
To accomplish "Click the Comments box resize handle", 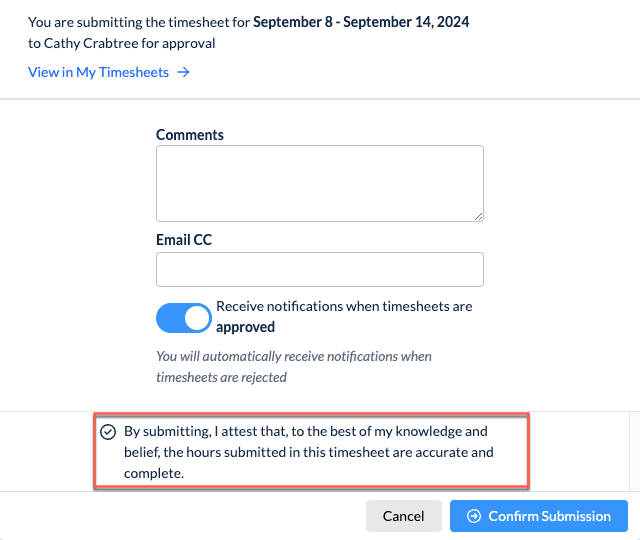I will [478, 217].
